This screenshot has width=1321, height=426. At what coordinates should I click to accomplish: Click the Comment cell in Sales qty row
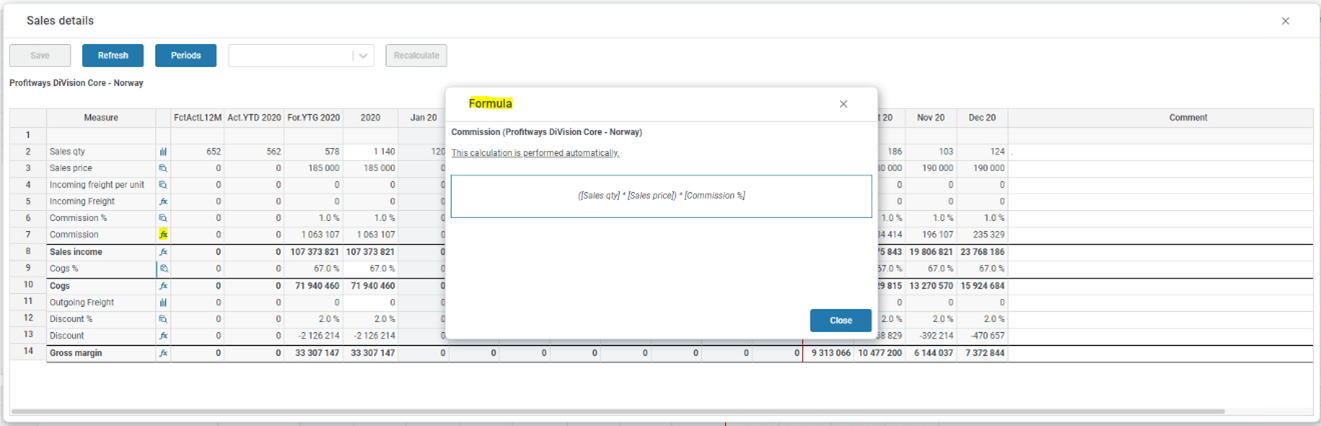coord(1160,151)
